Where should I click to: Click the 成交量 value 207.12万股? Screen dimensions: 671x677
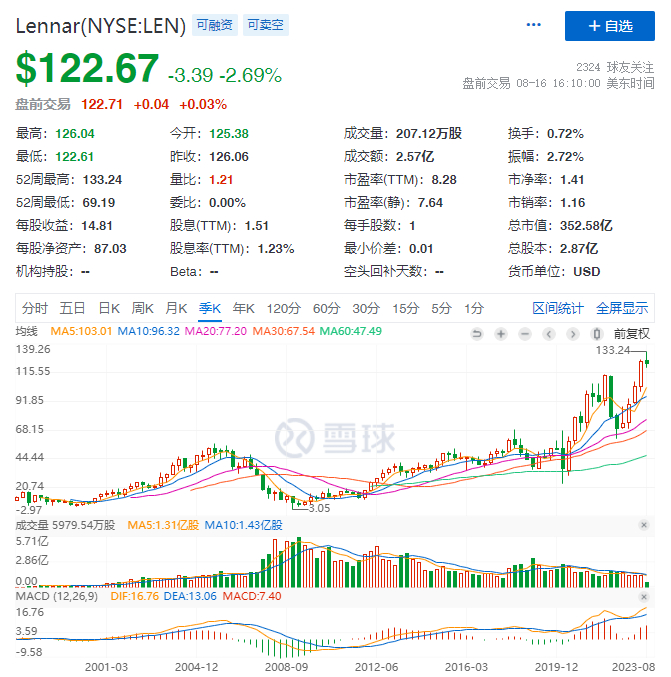429,133
